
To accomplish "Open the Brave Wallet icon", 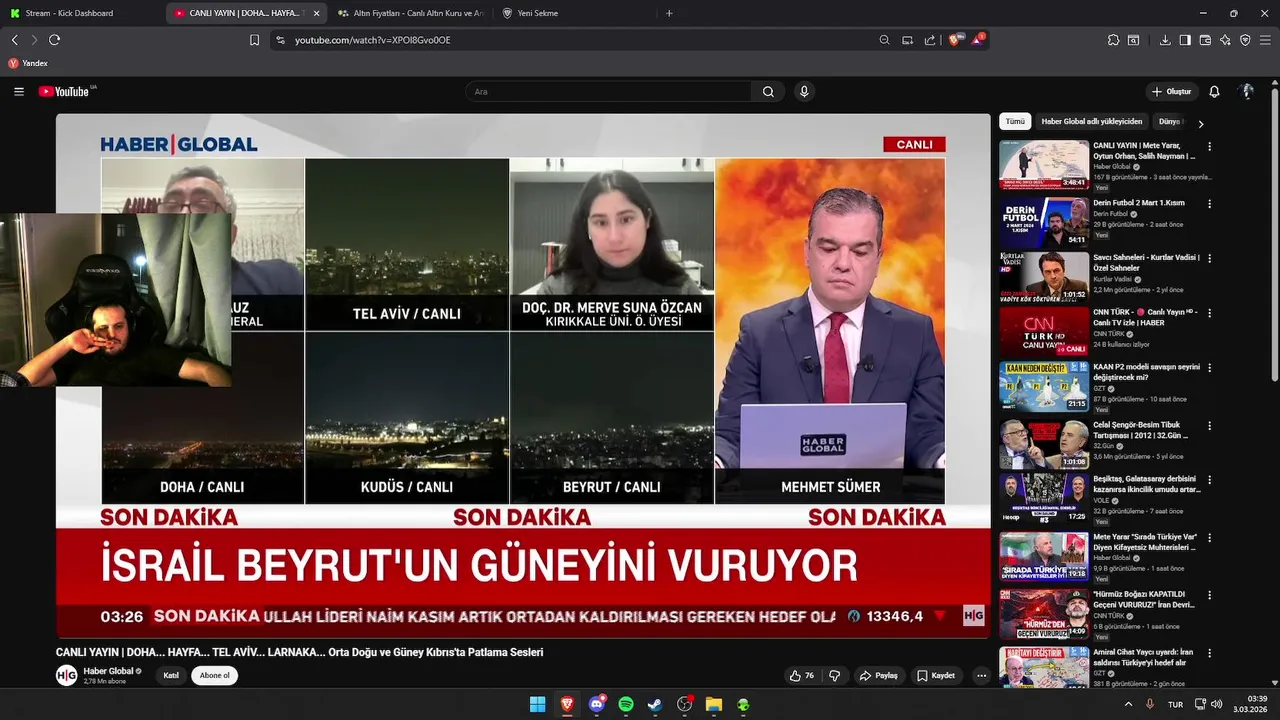I will [1205, 40].
